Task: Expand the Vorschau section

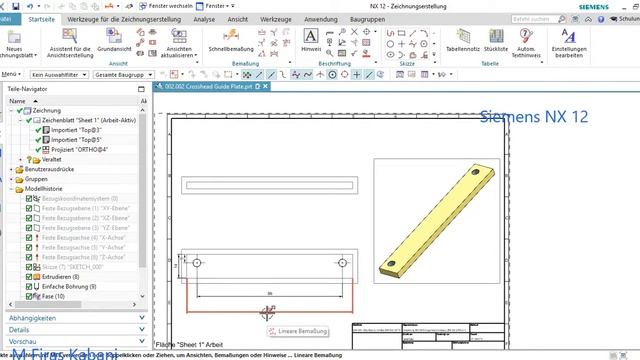Action: point(76,341)
